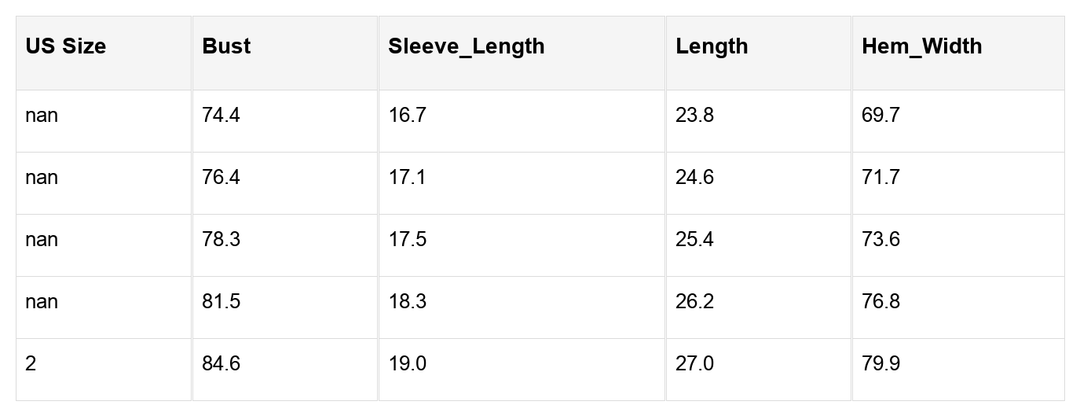Select the Length value 23.8
Image resolution: width=1080 pixels, height=416 pixels.
click(694, 116)
